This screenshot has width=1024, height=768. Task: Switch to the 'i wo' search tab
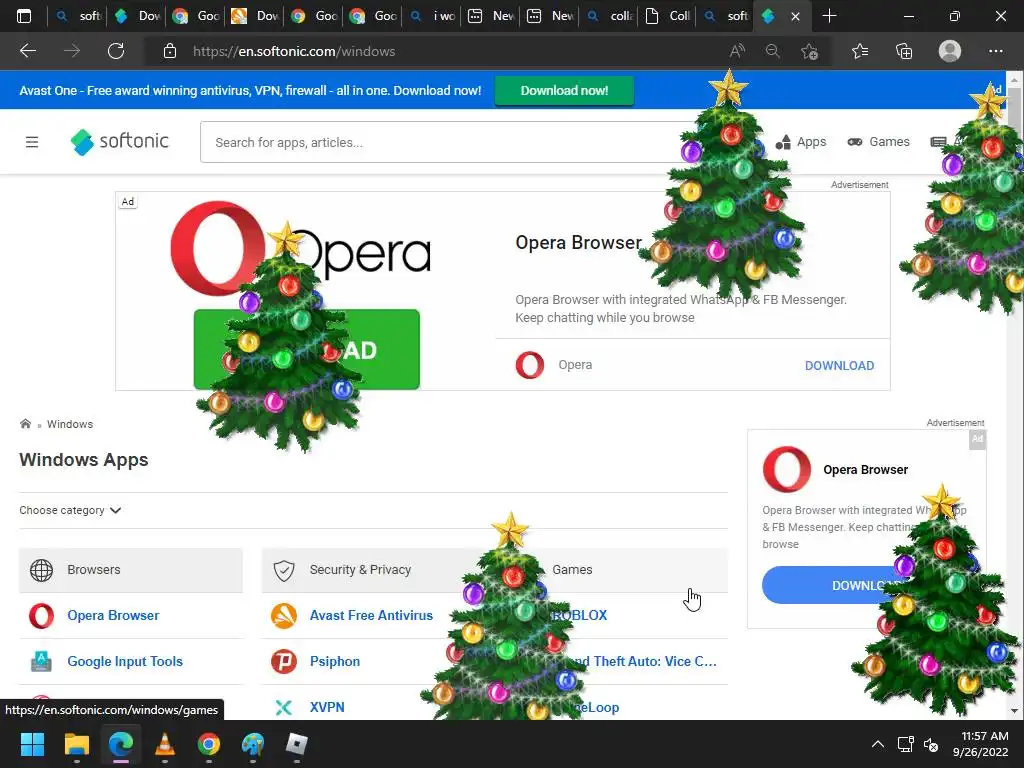432,16
